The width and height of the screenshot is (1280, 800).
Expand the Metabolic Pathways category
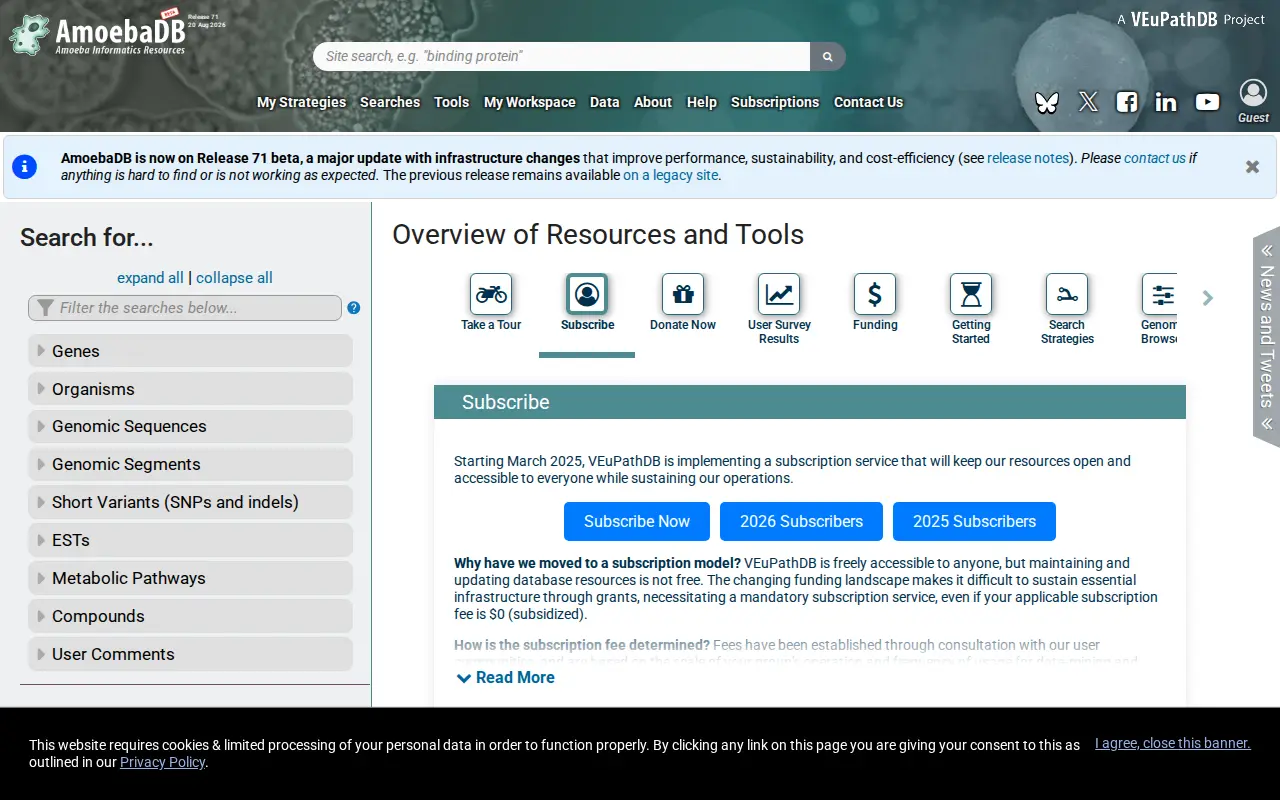tap(190, 578)
